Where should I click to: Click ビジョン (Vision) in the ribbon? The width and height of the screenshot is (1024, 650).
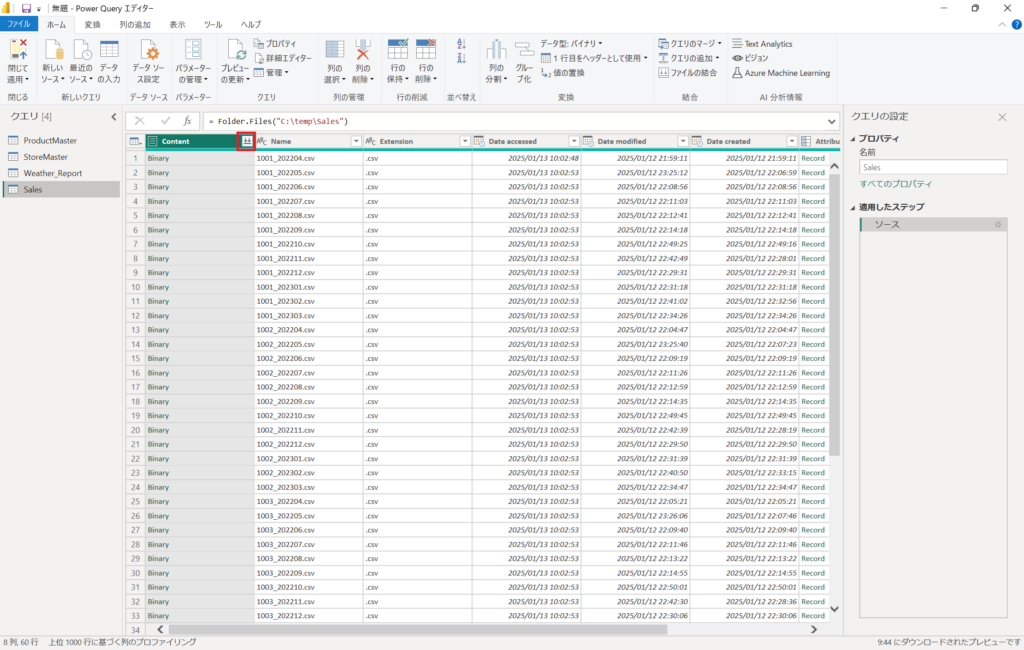[750, 58]
